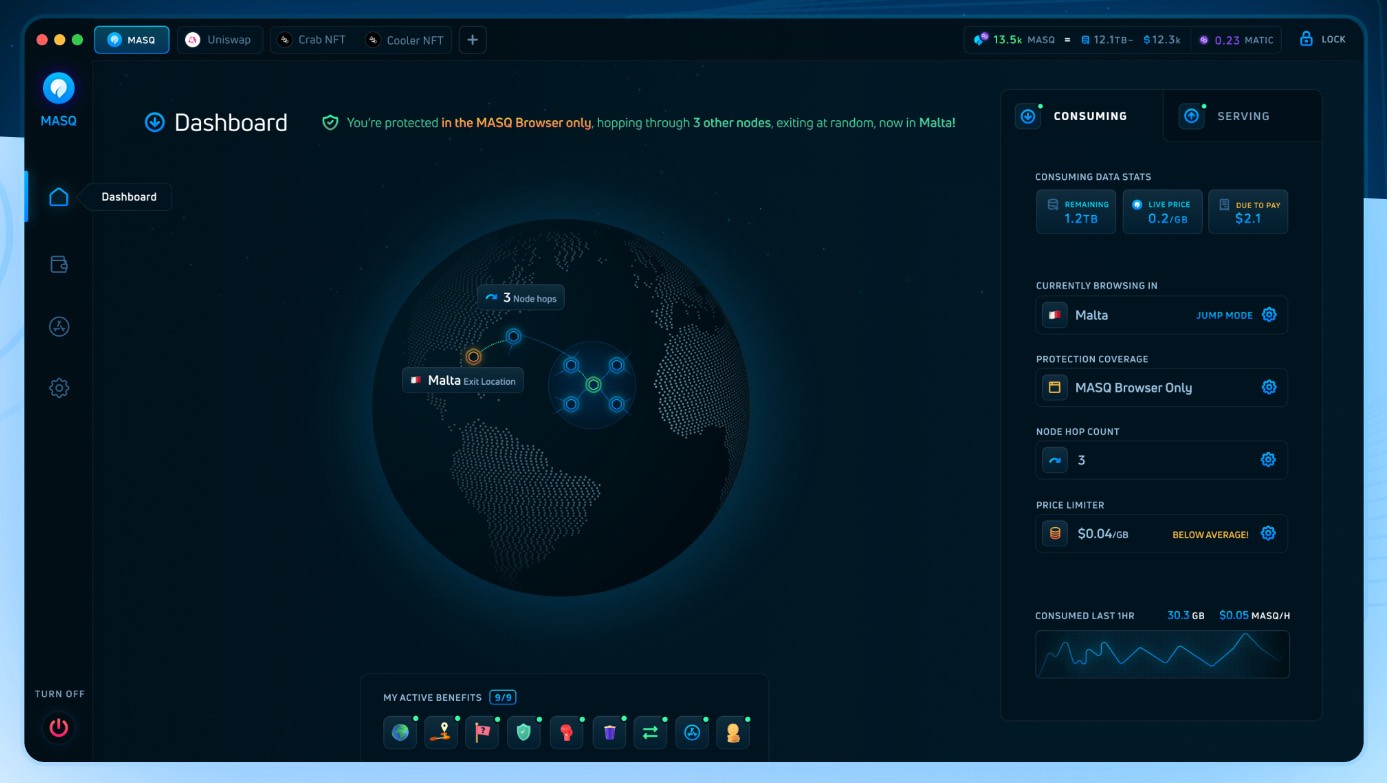The image size is (1387, 783).
Task: Click the network nodes sidebar icon
Action: coord(59,326)
